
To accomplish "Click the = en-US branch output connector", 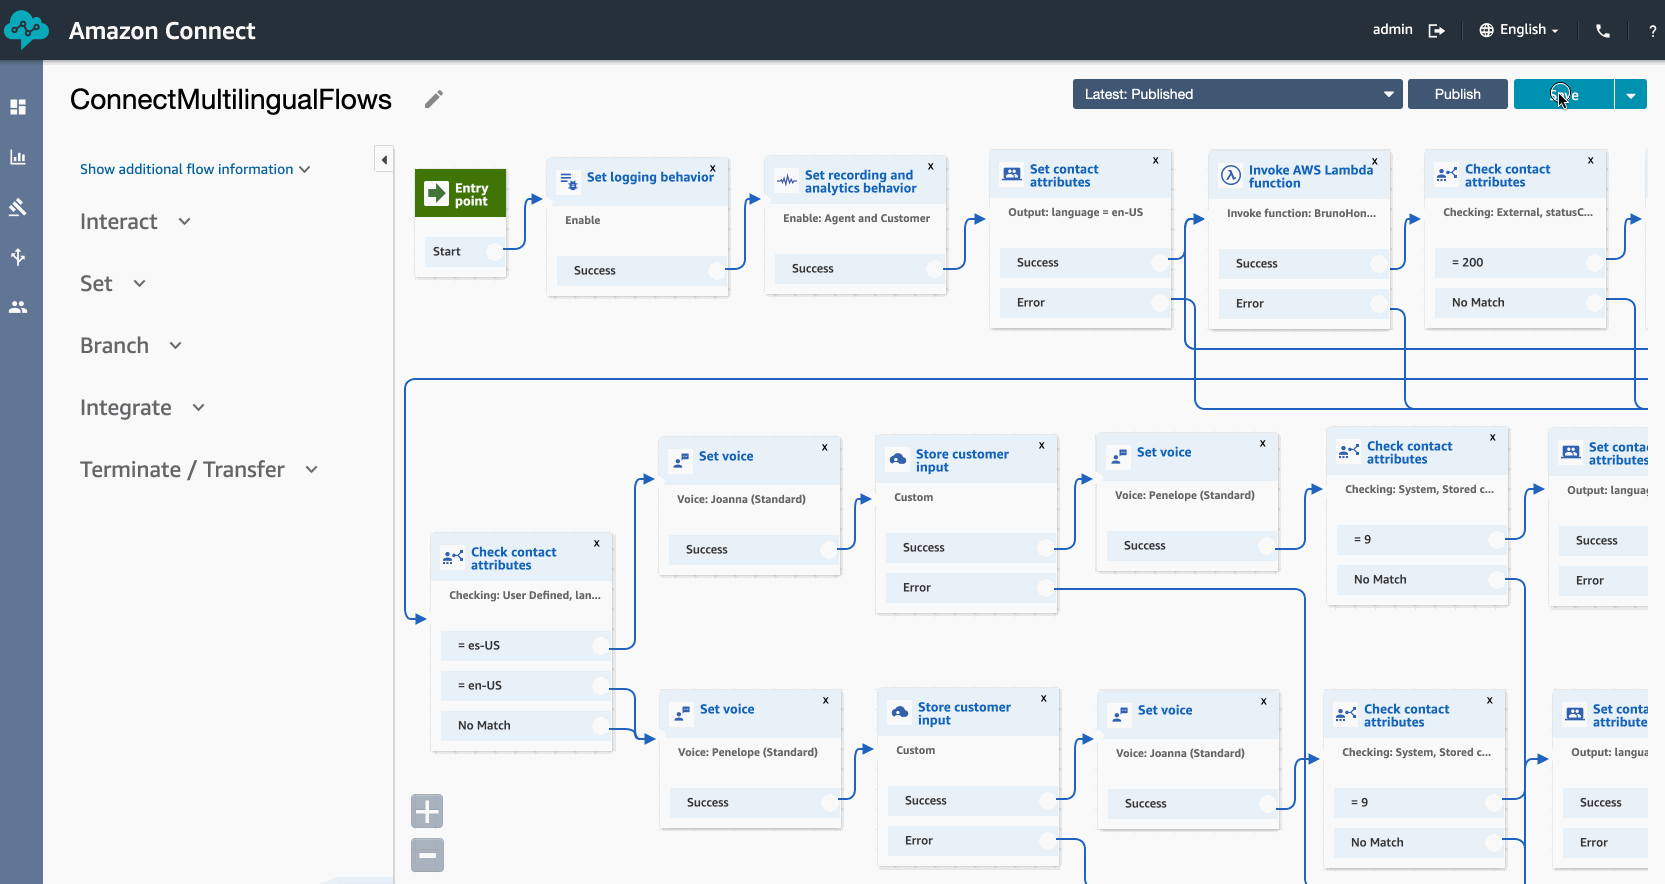I will click(x=601, y=685).
